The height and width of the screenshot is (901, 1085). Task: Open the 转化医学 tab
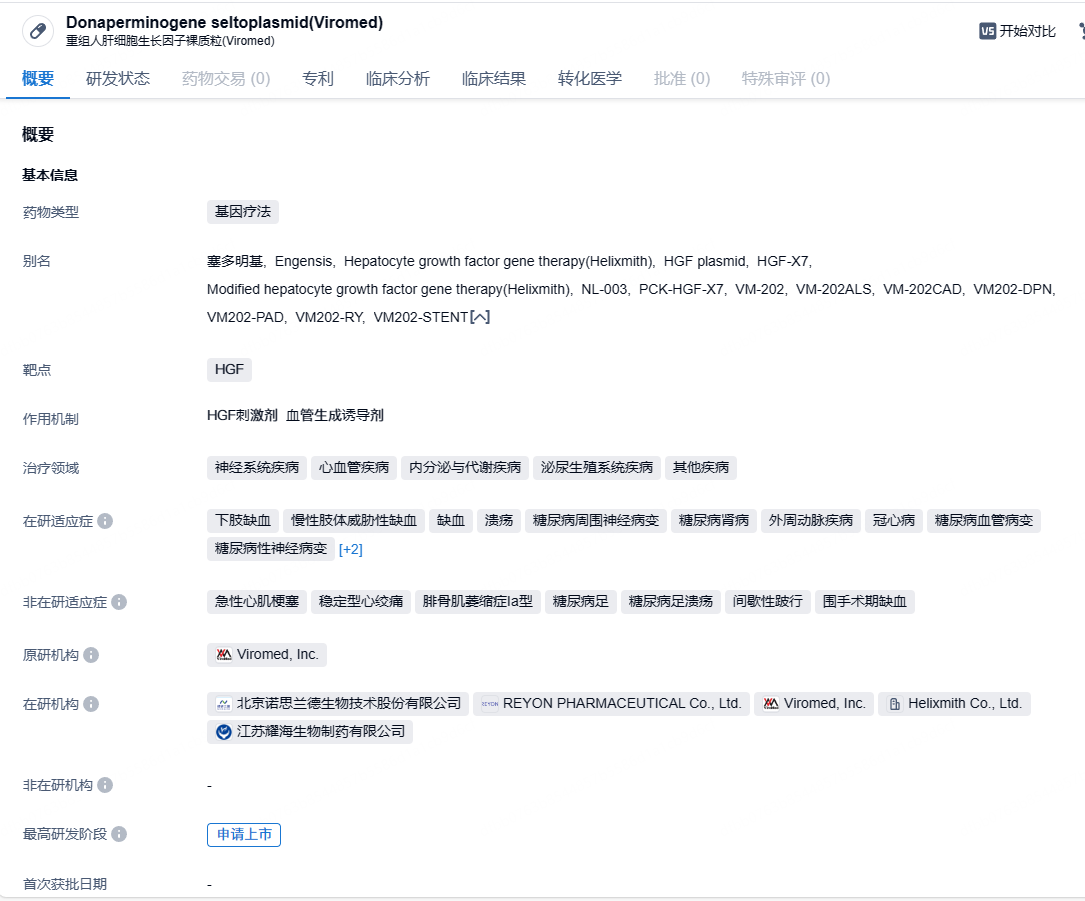pyautogui.click(x=590, y=78)
